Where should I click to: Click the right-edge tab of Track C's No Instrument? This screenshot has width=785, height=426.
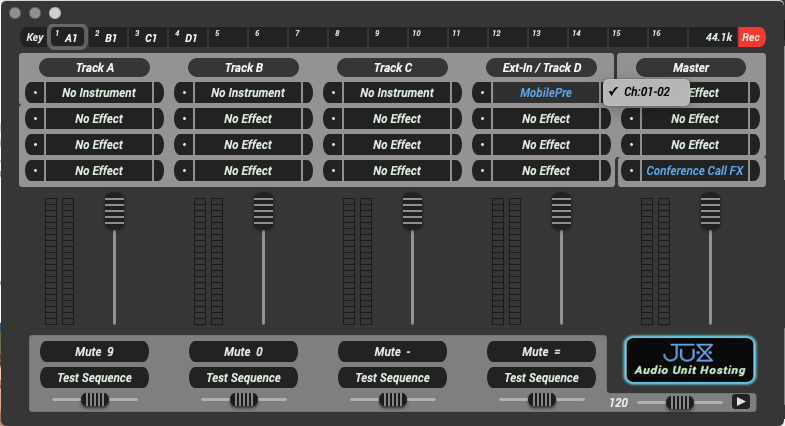[456, 93]
